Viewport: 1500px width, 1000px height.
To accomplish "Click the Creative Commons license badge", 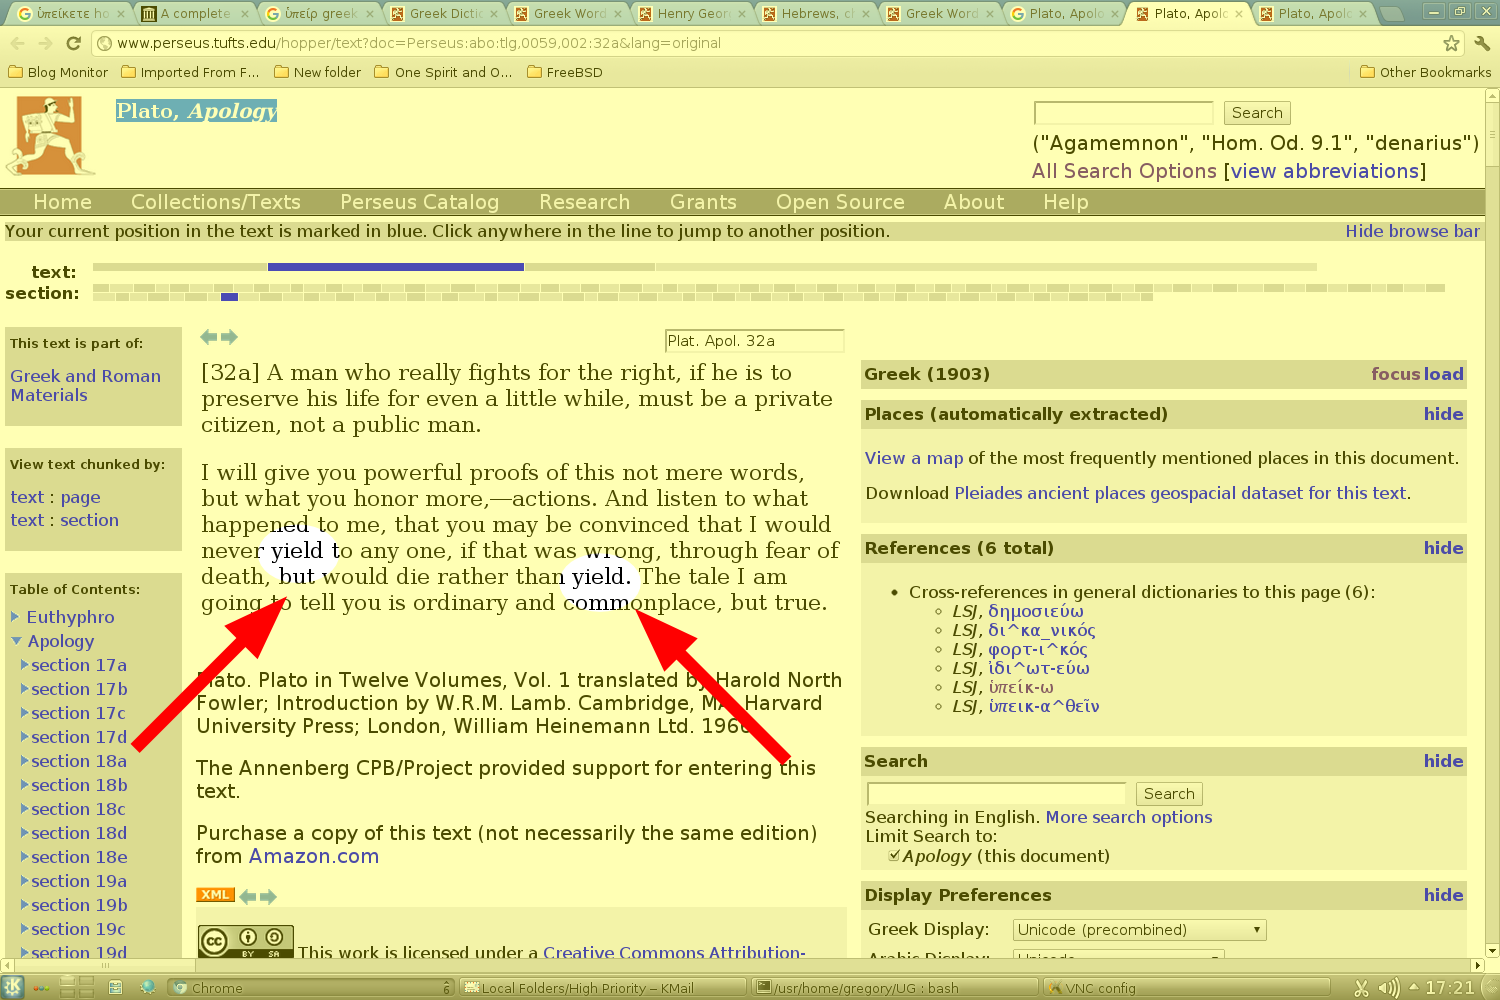I will [246, 941].
